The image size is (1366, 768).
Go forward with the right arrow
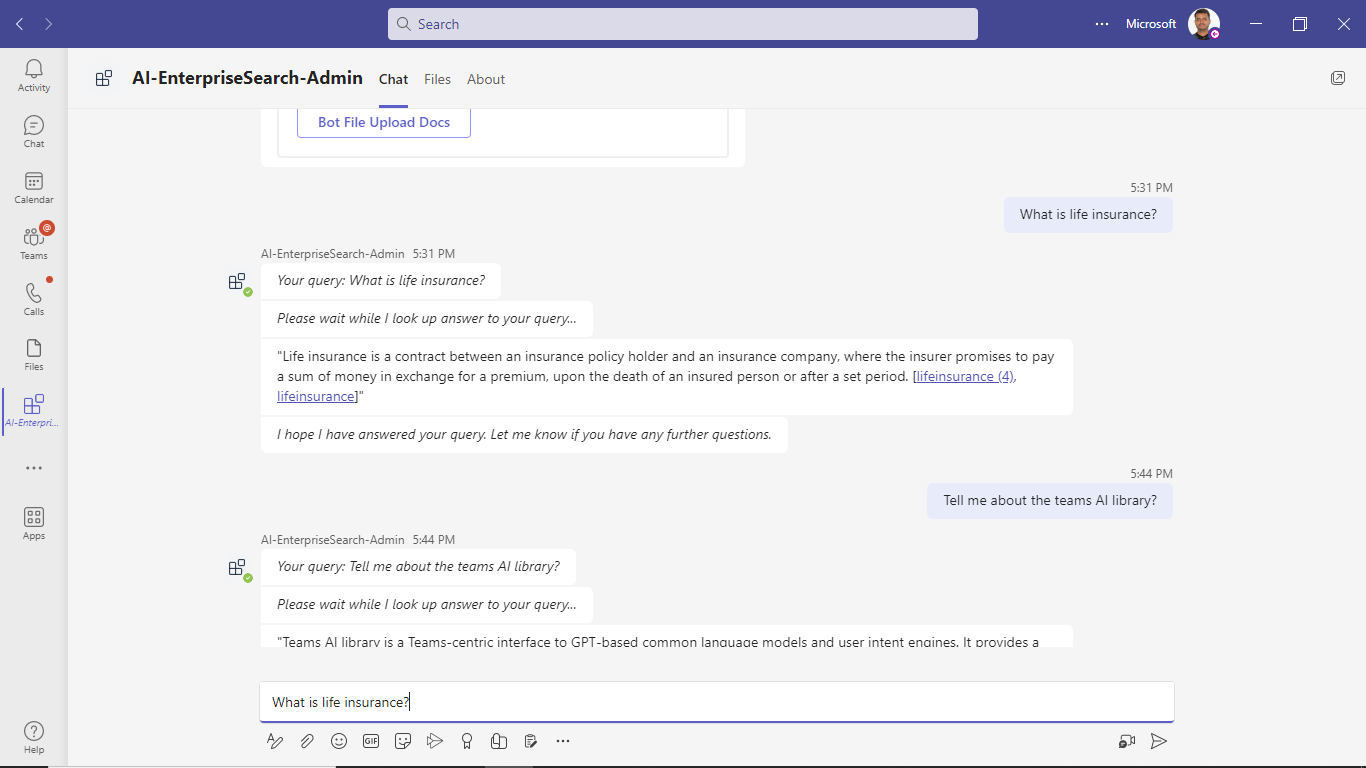[48, 24]
